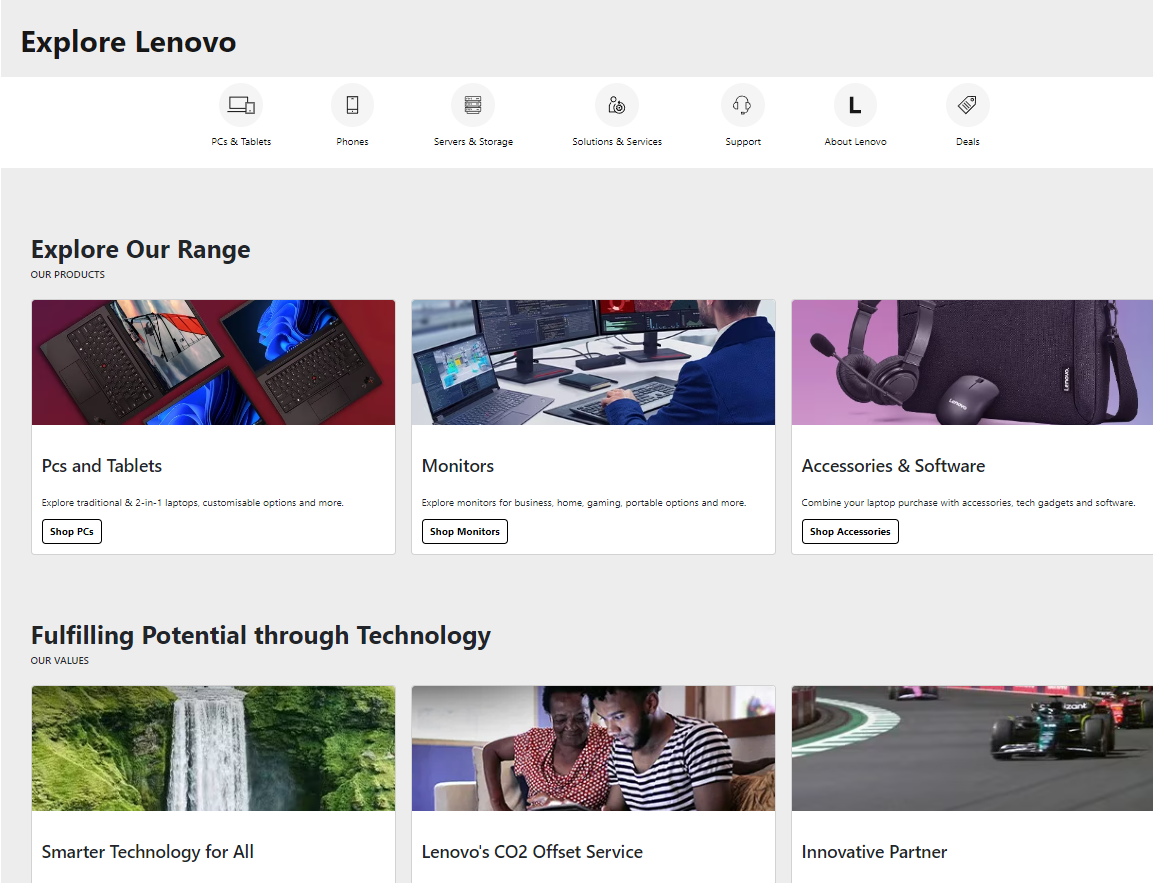Click the Deals label
Image resolution: width=1153 pixels, height=883 pixels.
coord(968,142)
